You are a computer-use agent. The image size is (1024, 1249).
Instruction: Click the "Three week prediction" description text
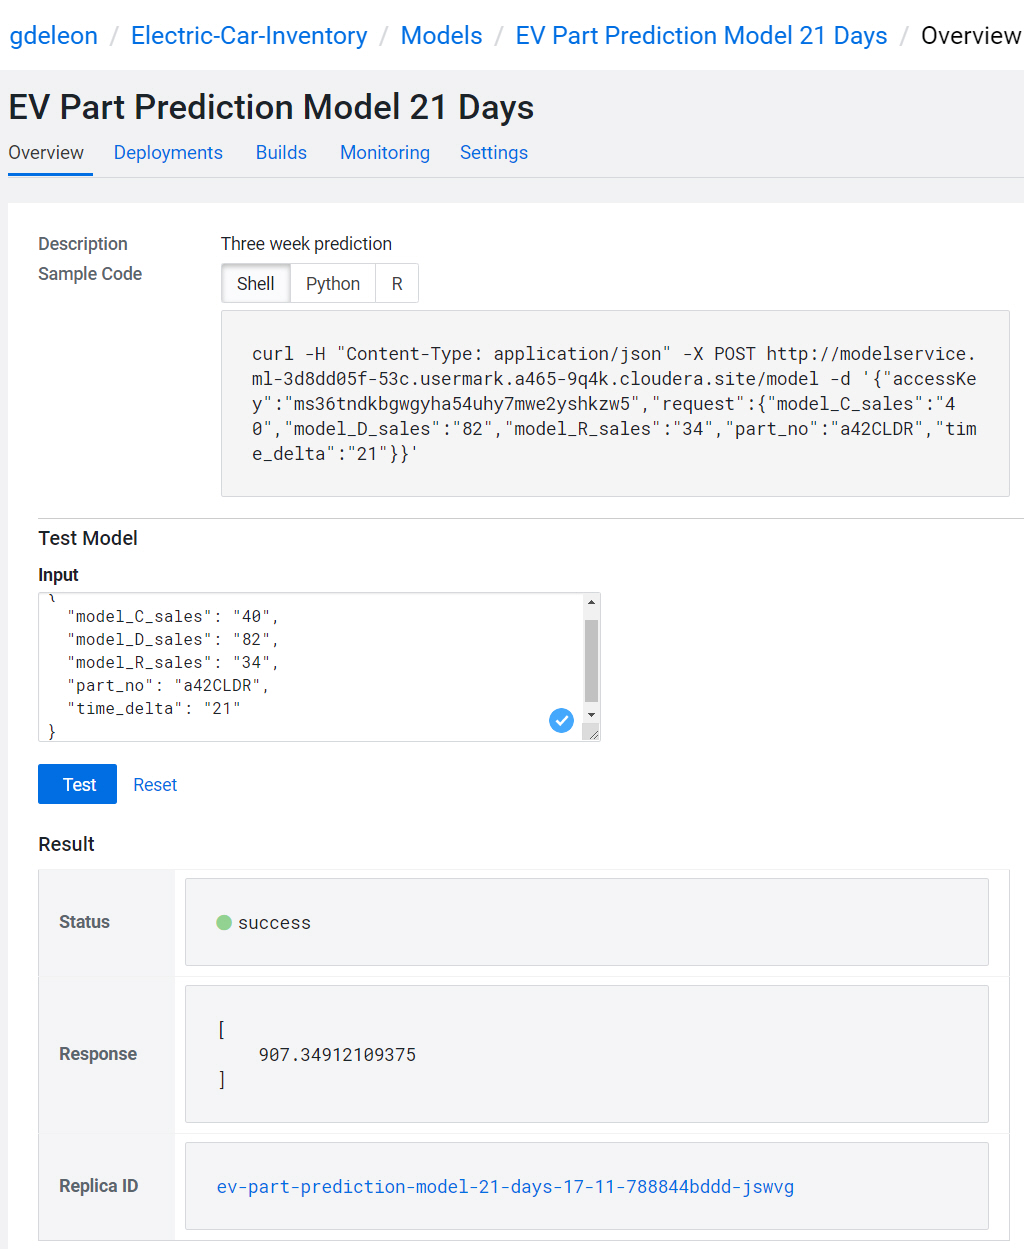click(306, 244)
